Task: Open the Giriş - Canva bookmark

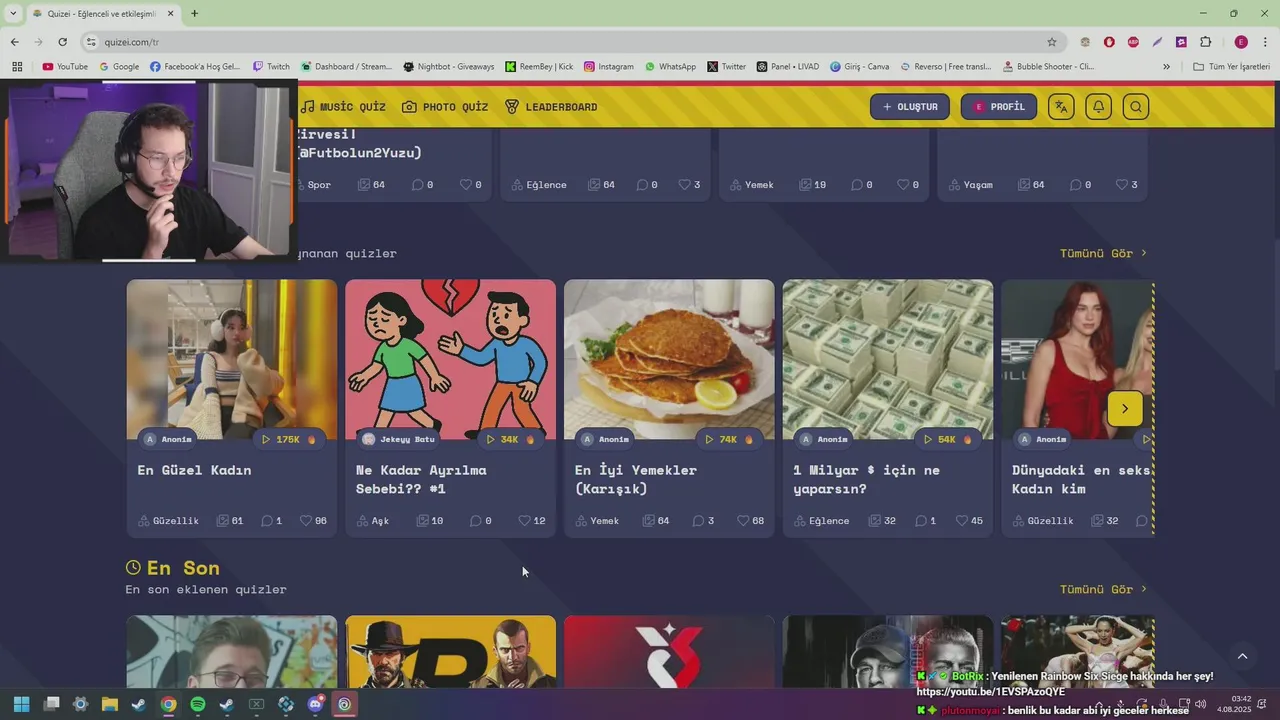Action: [859, 67]
